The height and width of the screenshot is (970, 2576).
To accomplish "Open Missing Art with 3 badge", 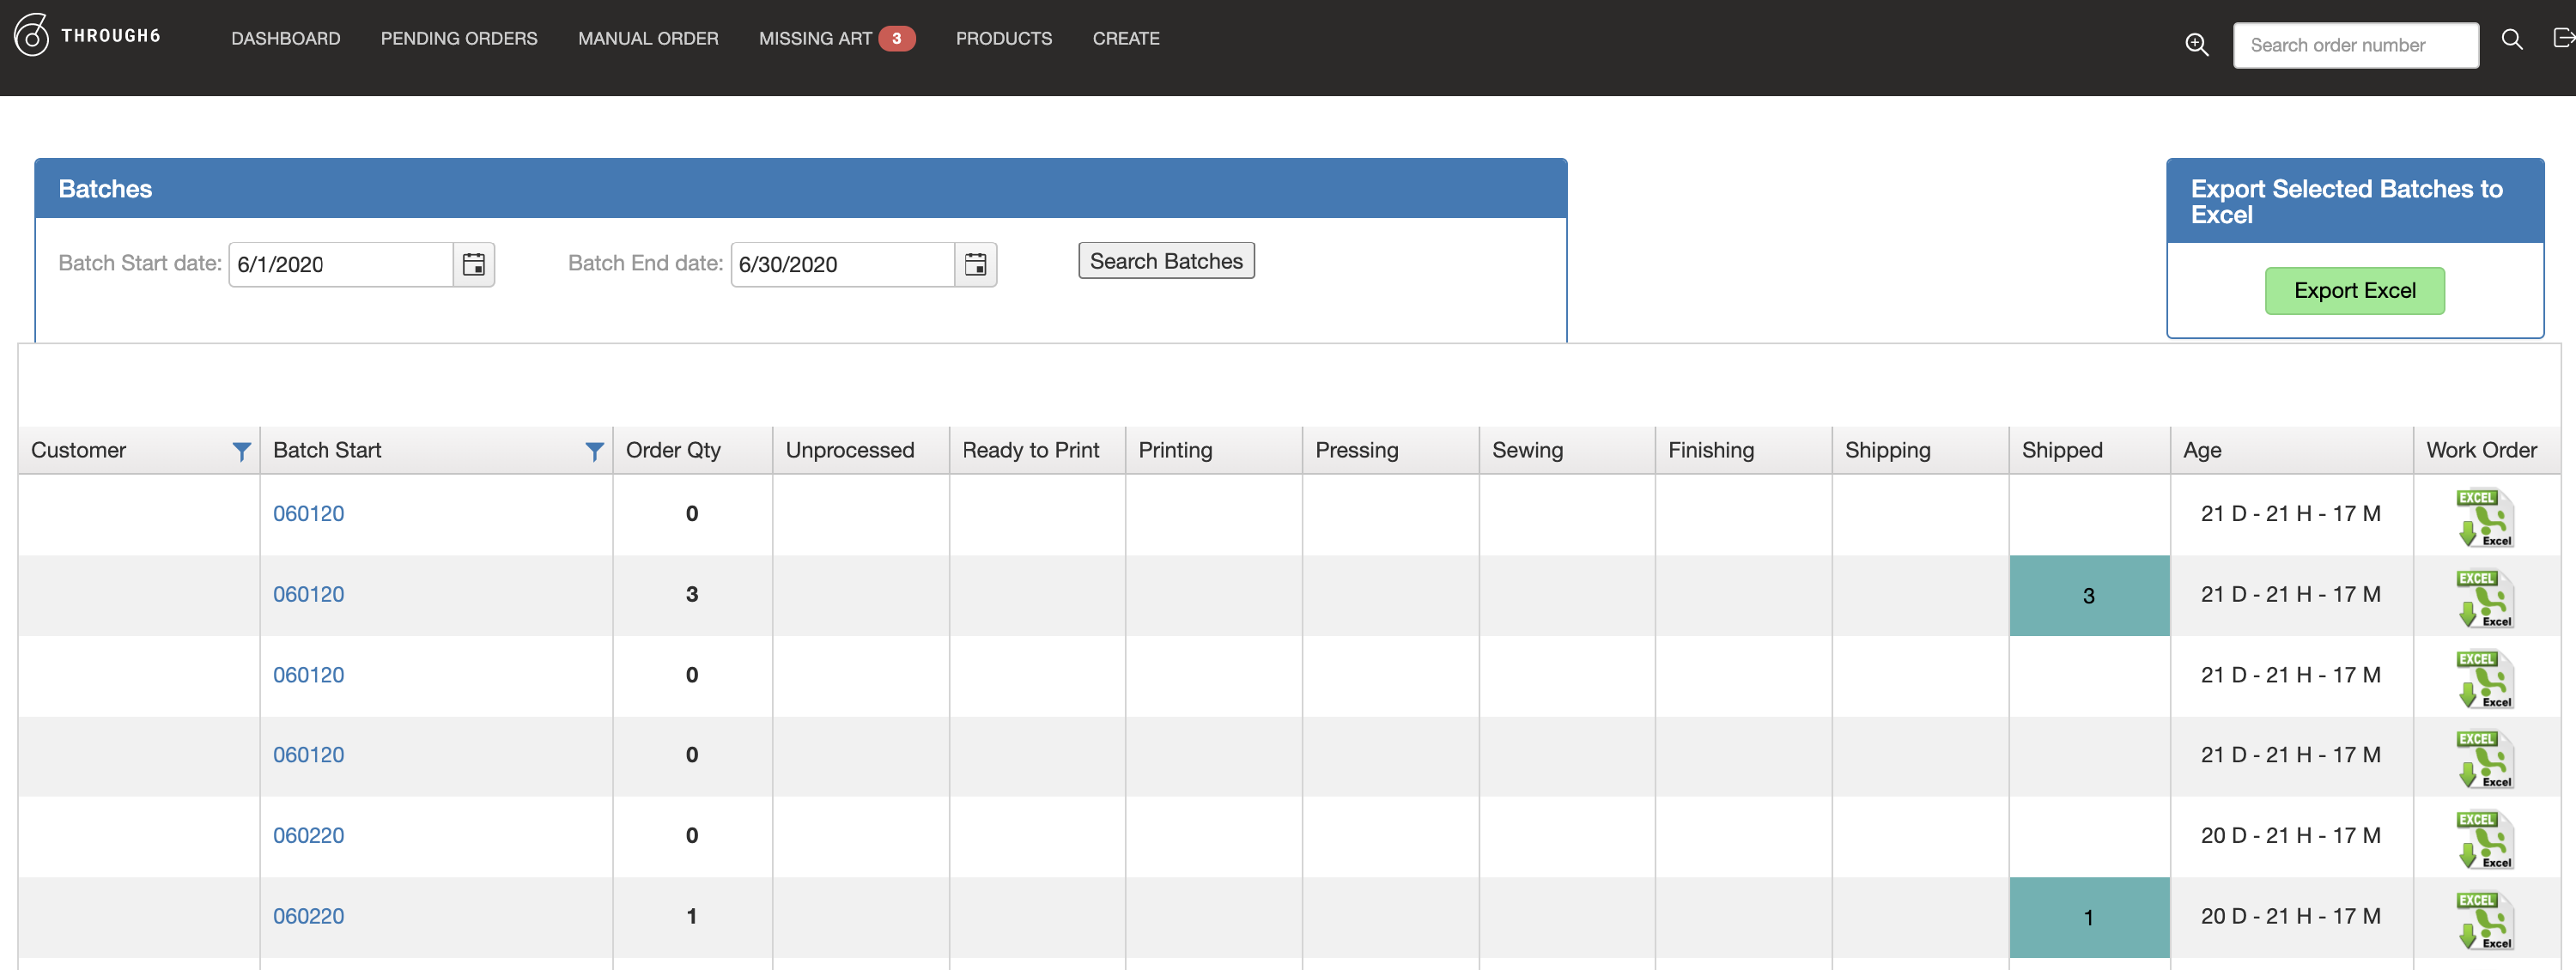I will tap(835, 39).
